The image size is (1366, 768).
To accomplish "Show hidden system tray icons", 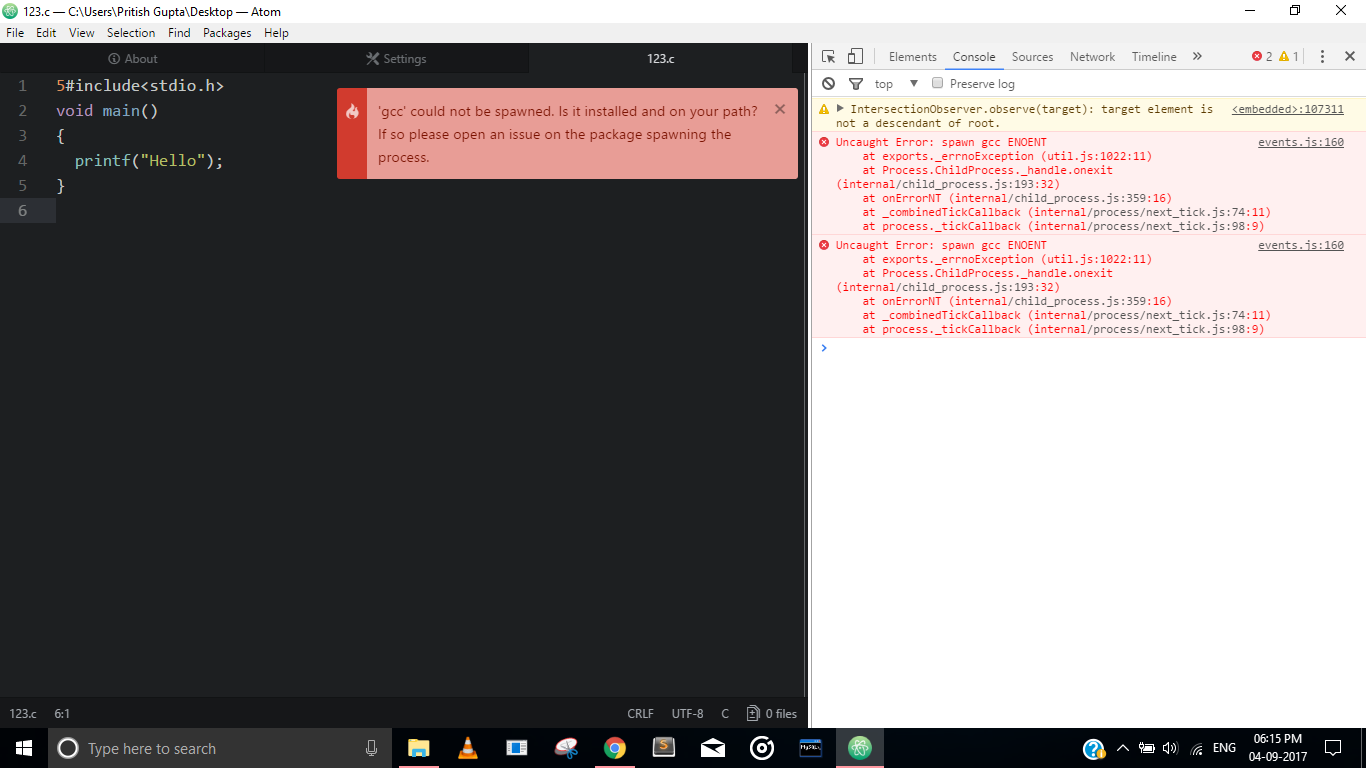I will click(x=1123, y=748).
